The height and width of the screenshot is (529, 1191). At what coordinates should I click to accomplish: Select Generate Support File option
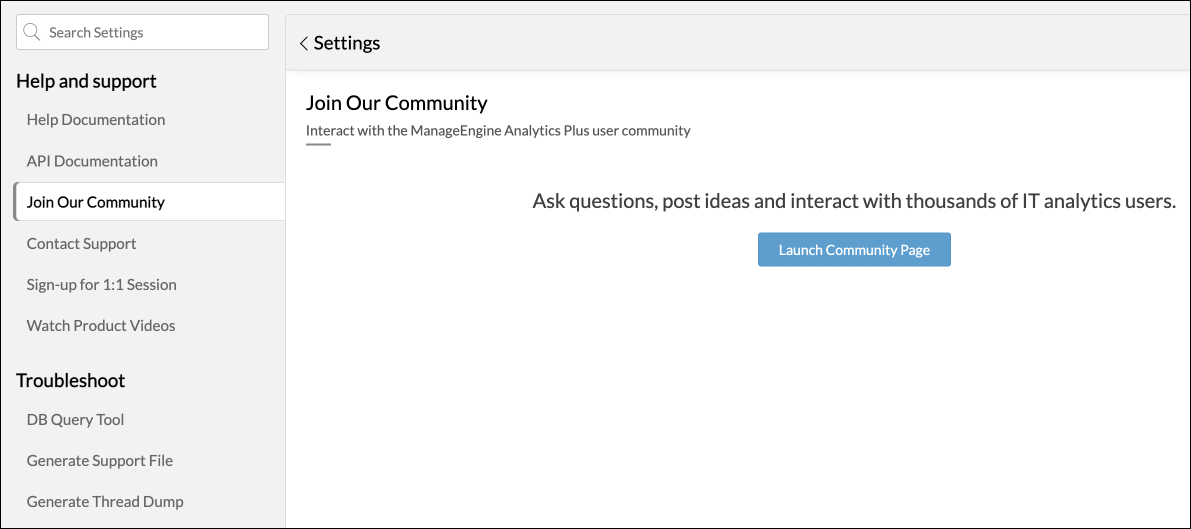(x=100, y=461)
